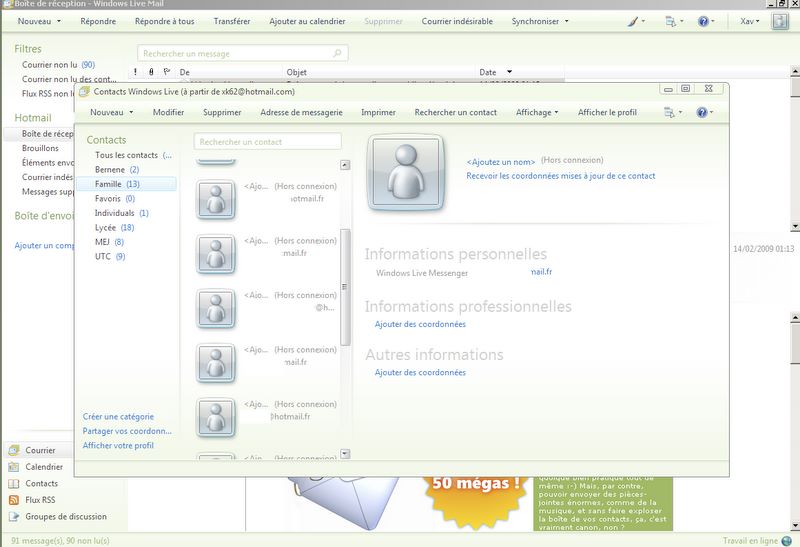Open the Mail window menus icon
The image size is (800, 547).
tap(670, 21)
